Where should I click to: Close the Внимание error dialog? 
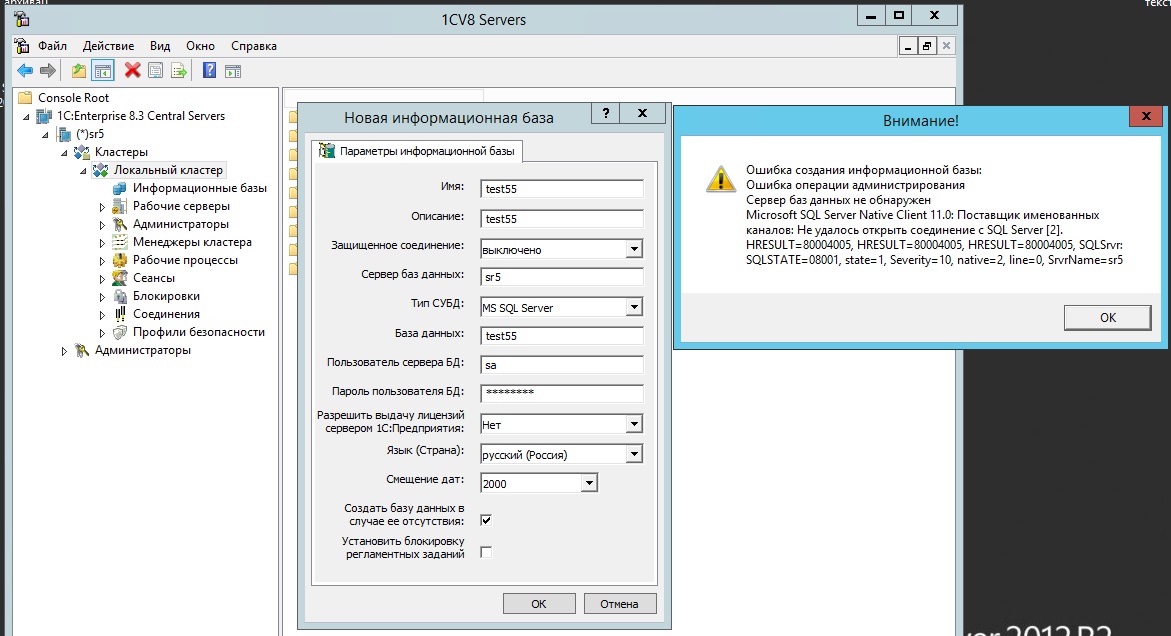coord(1146,116)
